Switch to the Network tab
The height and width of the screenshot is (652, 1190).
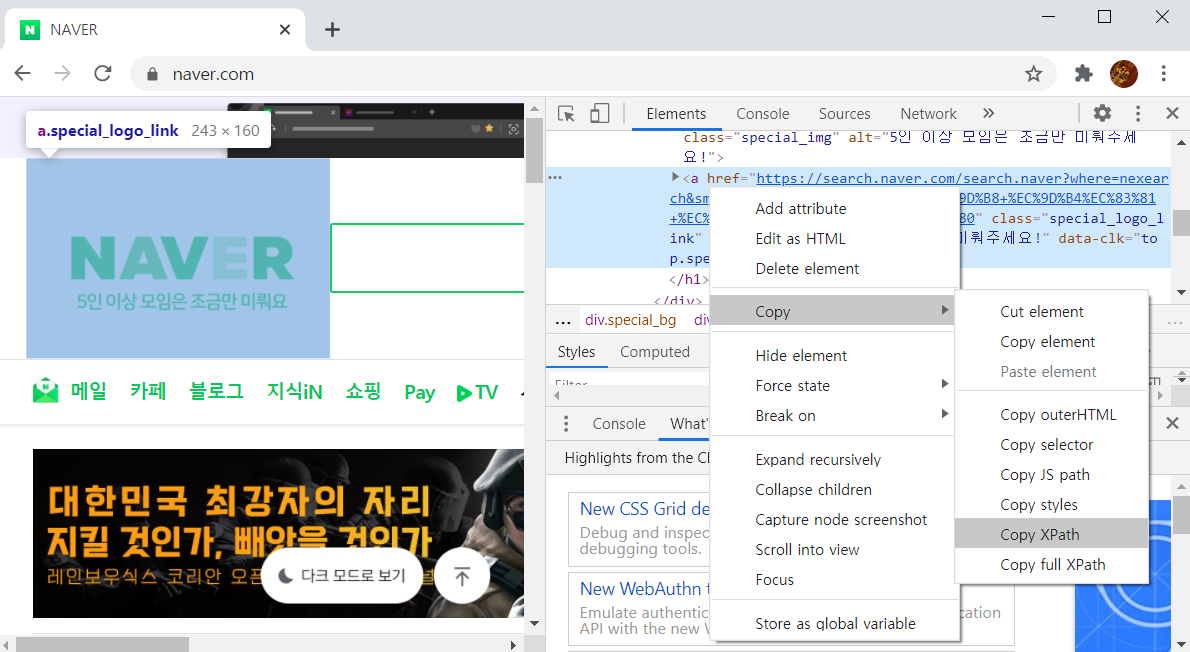928,114
